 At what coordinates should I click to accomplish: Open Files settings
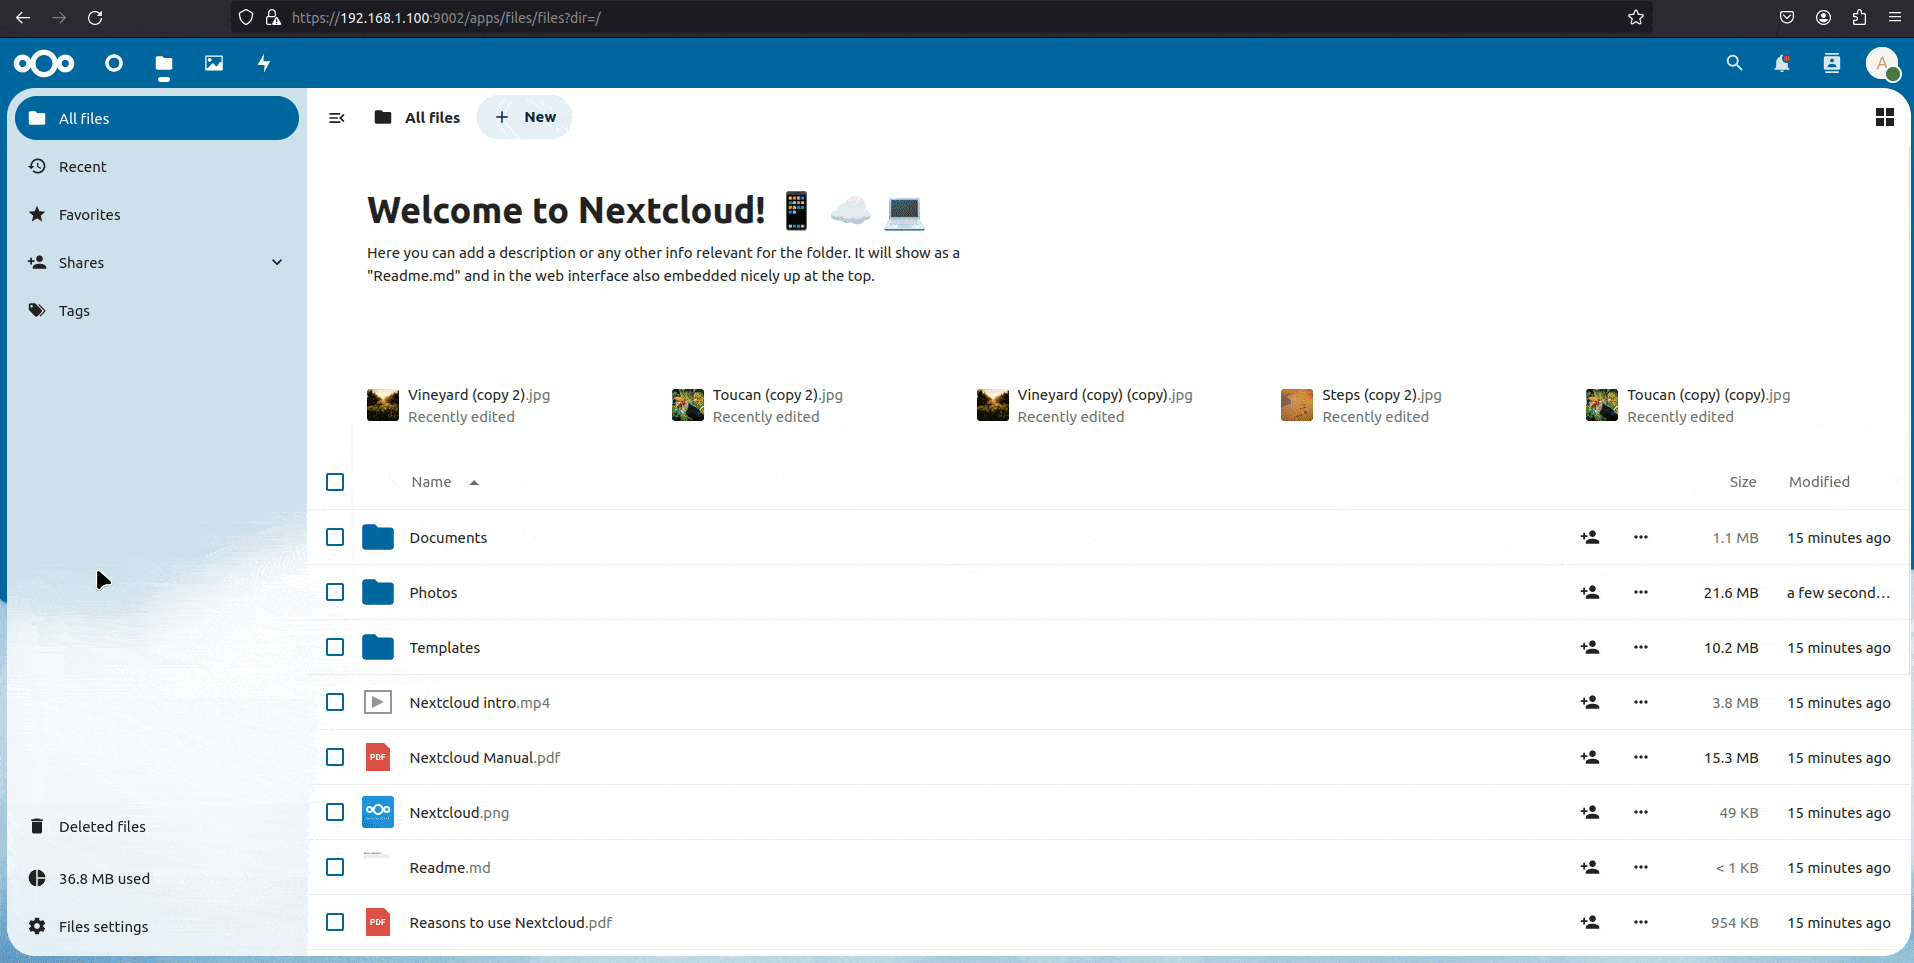(157, 926)
